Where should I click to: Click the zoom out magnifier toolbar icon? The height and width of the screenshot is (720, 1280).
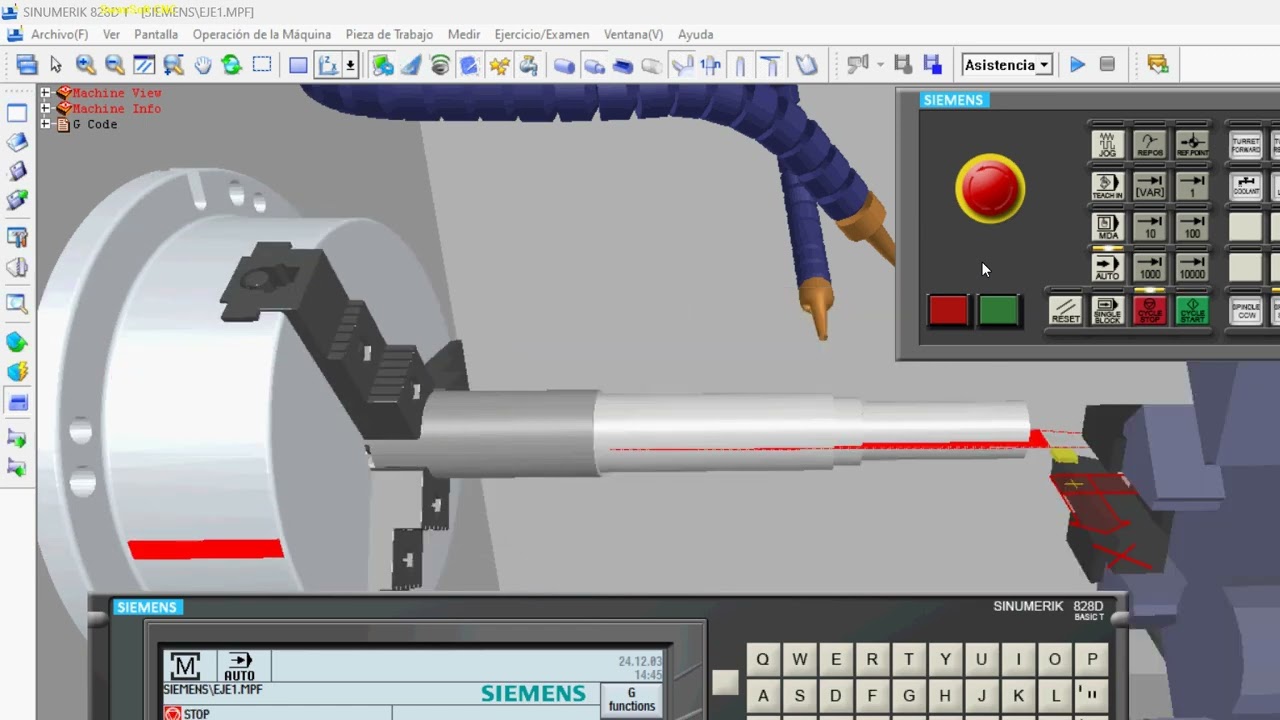click(x=115, y=65)
